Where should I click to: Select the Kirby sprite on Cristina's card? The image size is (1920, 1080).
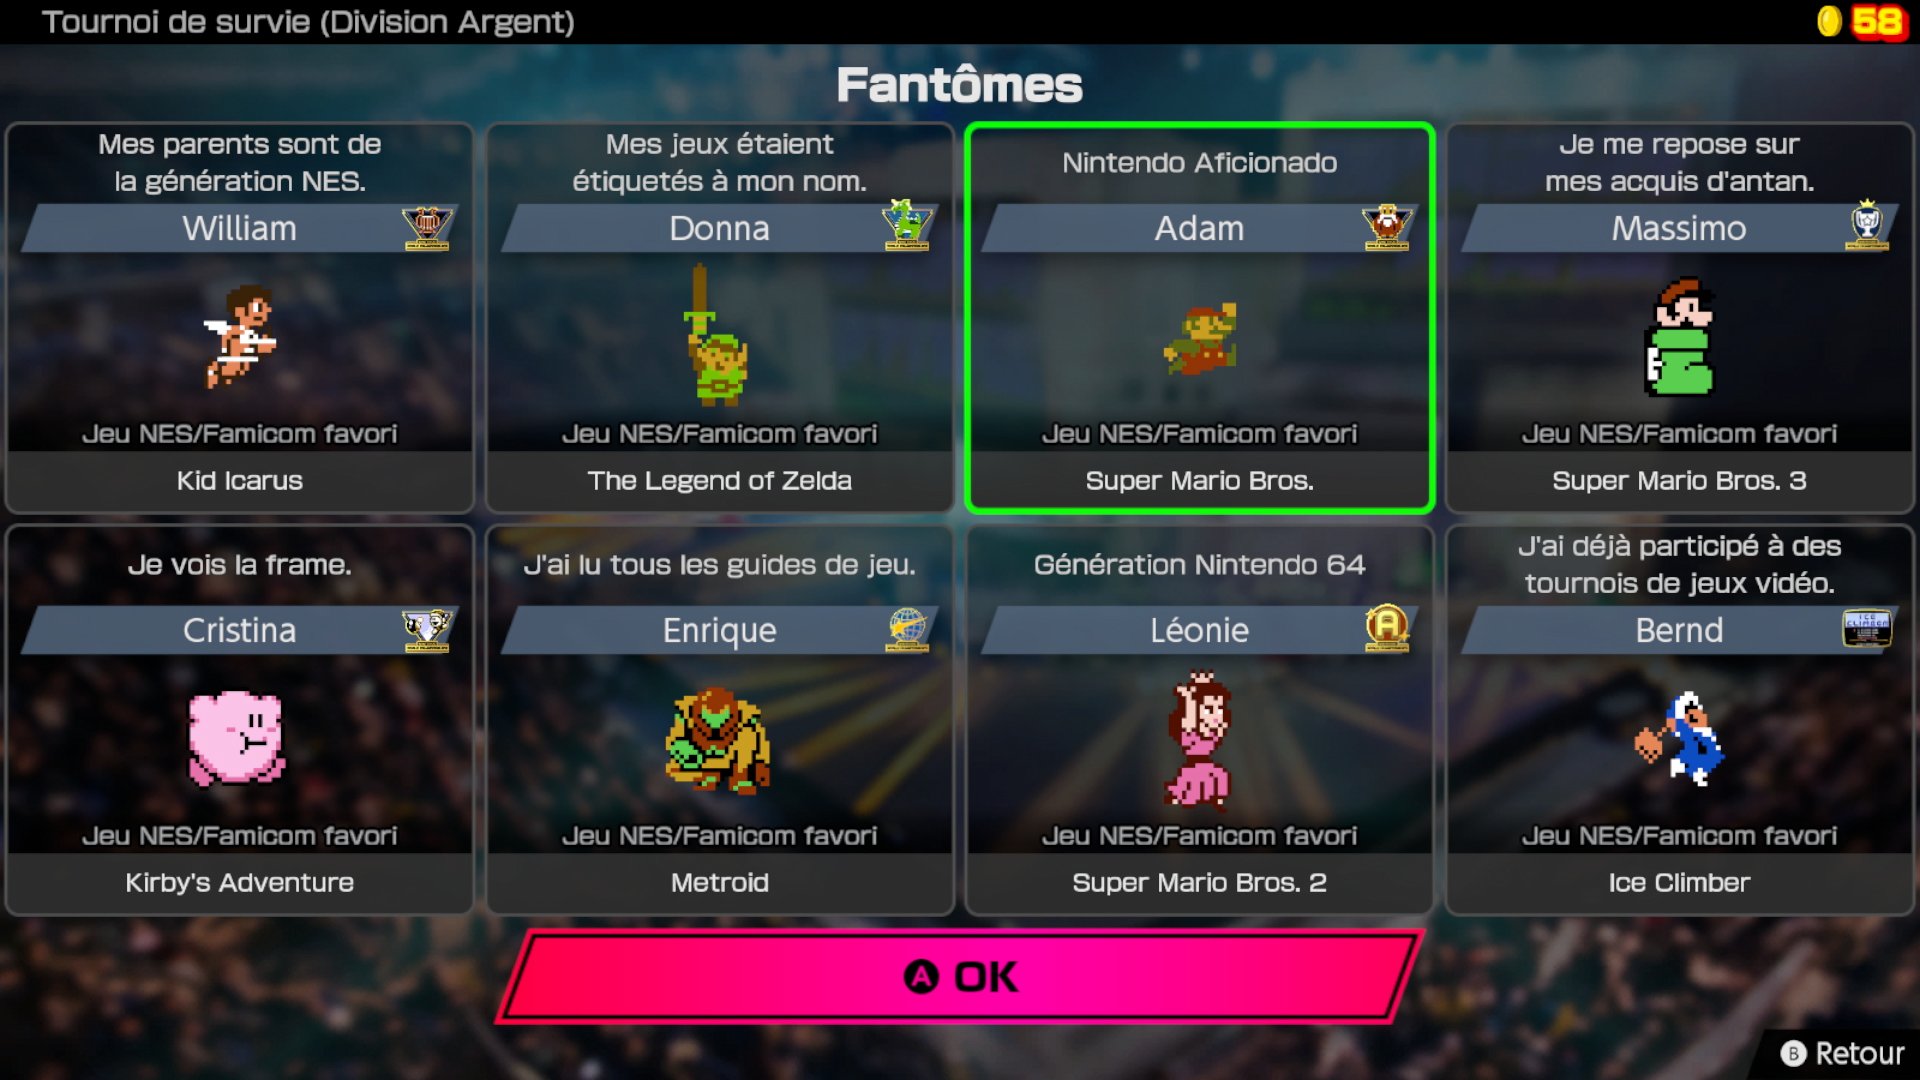pos(237,738)
